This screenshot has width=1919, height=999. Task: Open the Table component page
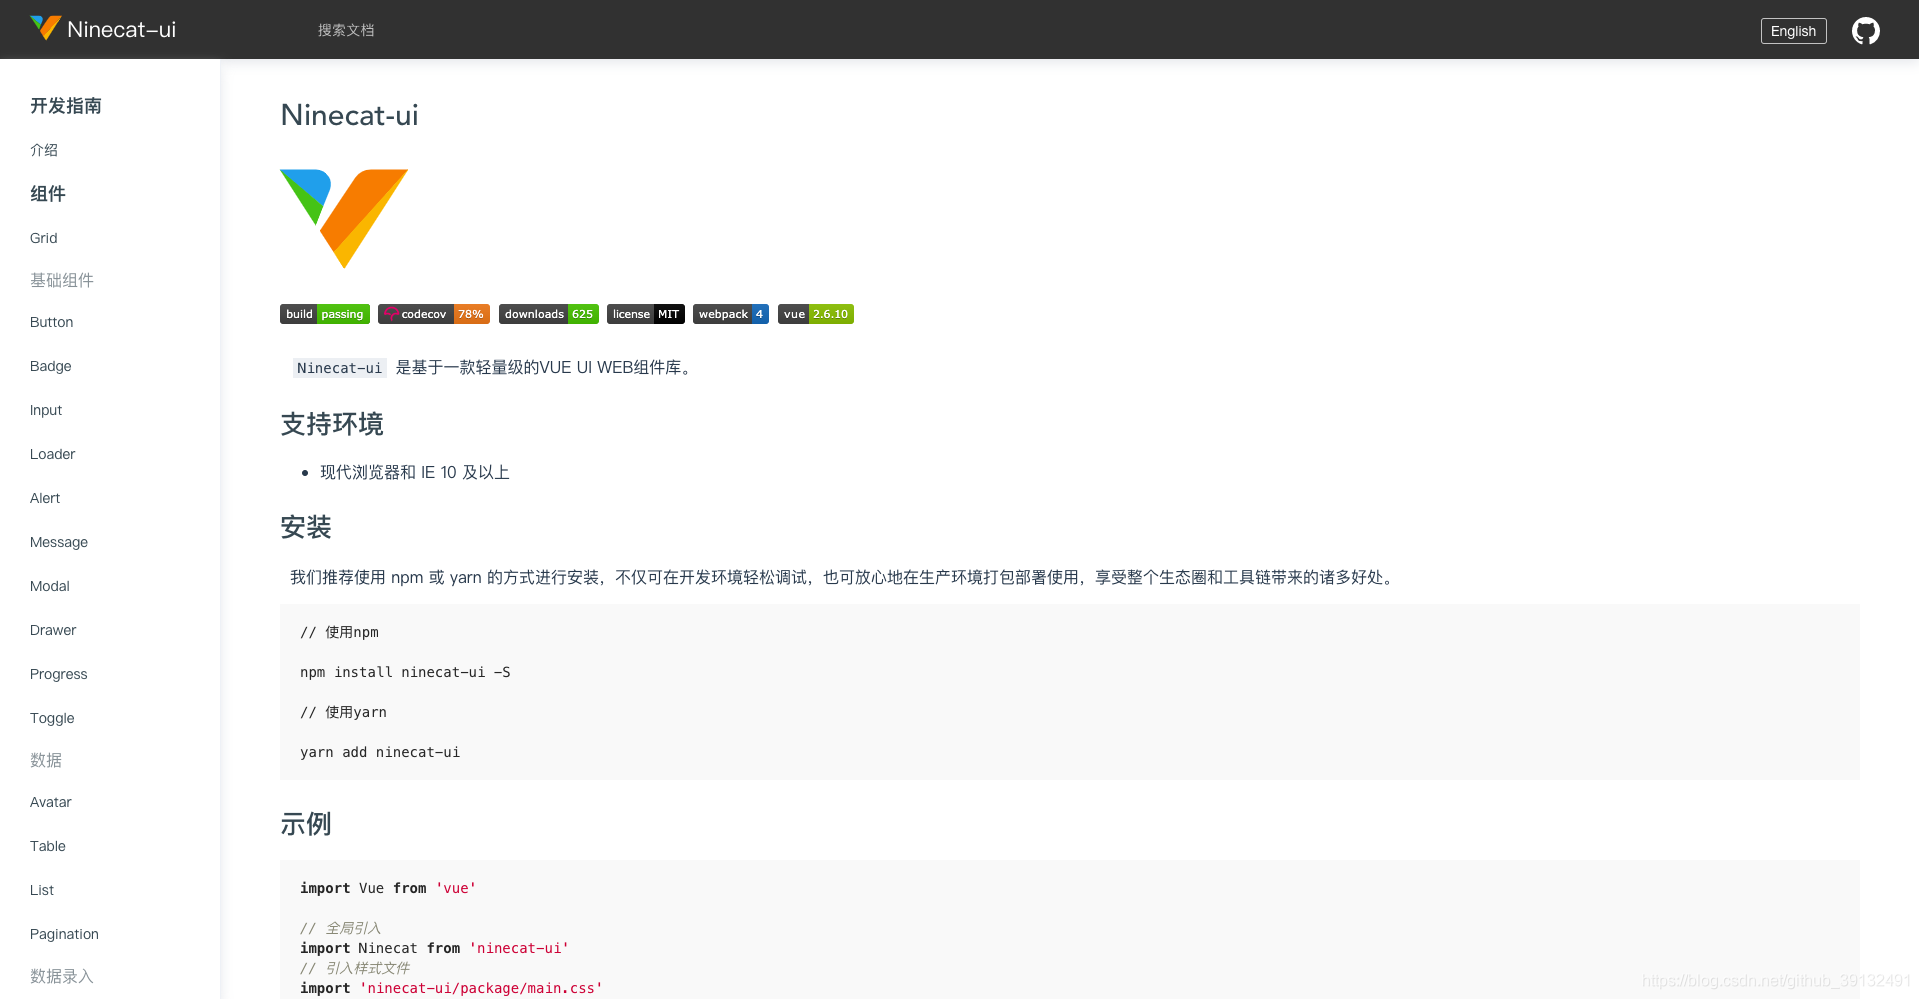coord(48,846)
